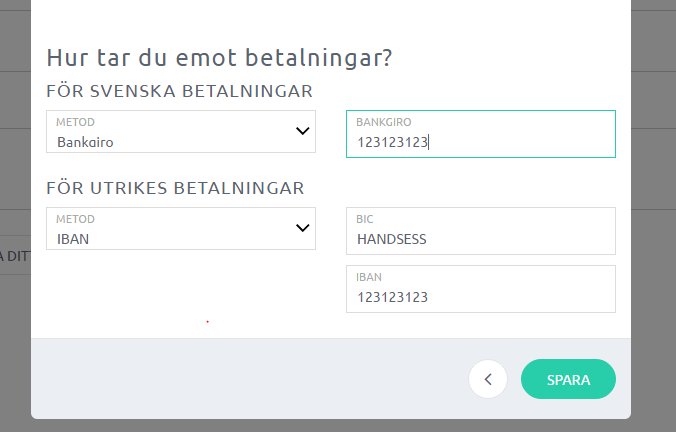The image size is (676, 432).
Task: Click the small IBAN label above the number
Action: click(369, 277)
